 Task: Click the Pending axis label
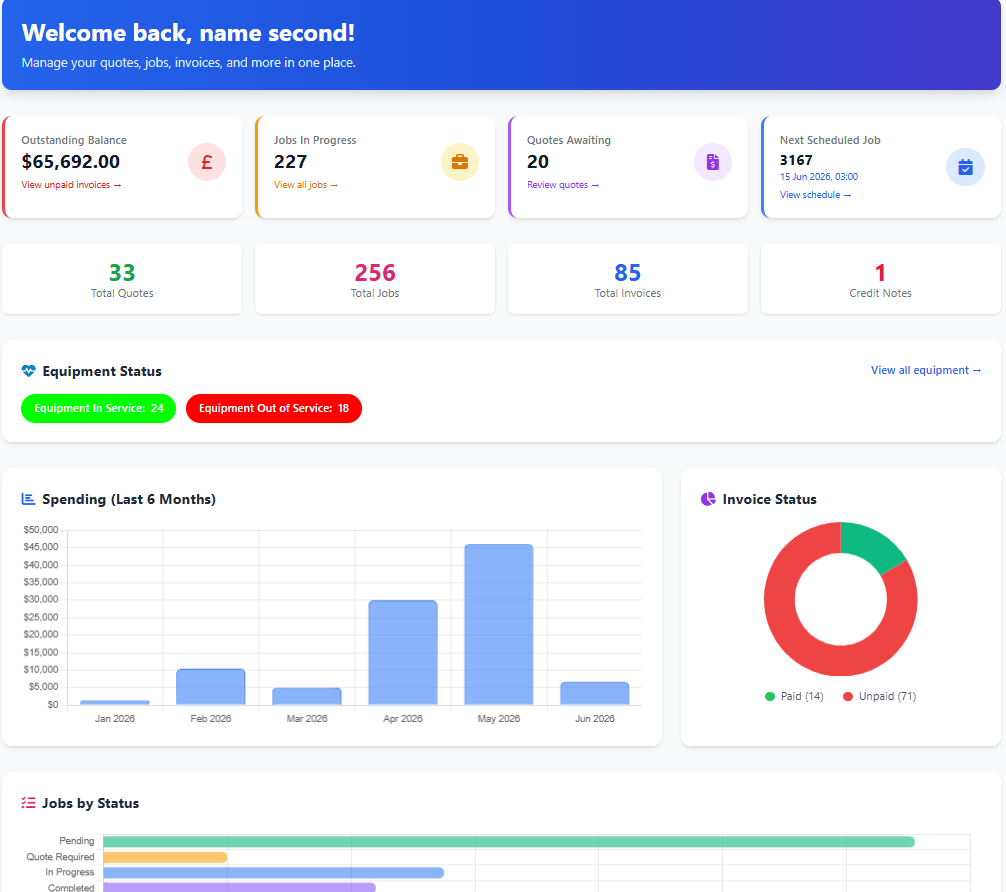coord(76,841)
